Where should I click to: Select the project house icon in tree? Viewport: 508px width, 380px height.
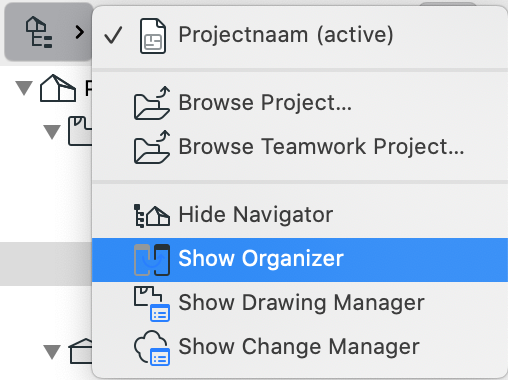(x=58, y=88)
